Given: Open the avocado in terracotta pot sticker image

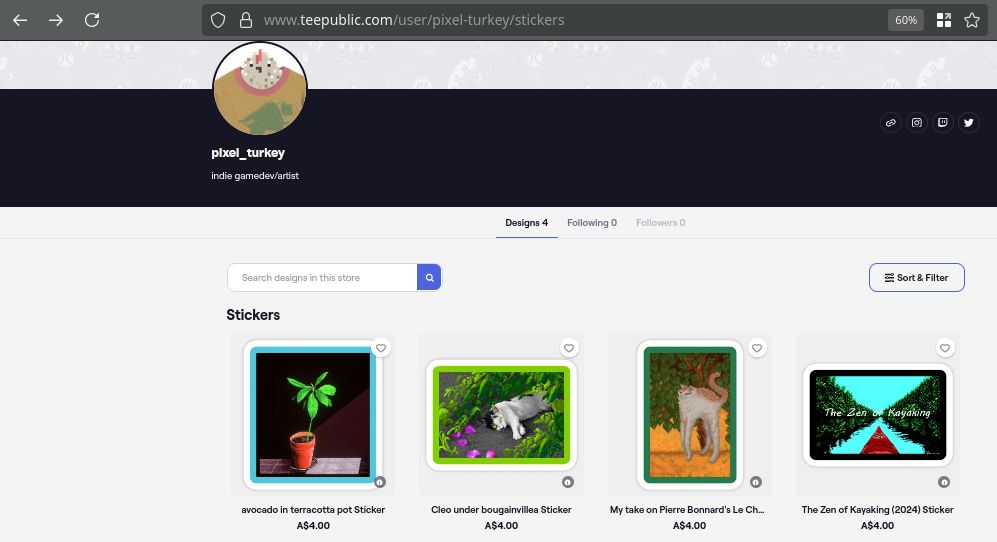Looking at the screenshot, I should click(x=312, y=415).
